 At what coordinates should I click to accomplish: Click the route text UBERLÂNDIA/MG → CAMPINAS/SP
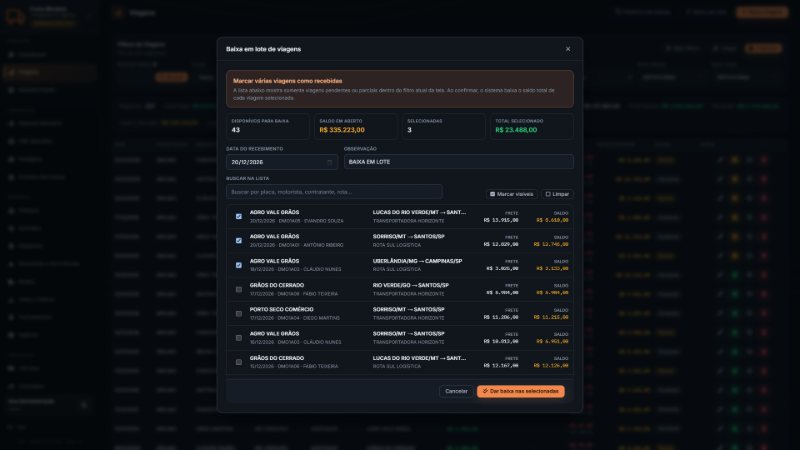click(417, 261)
